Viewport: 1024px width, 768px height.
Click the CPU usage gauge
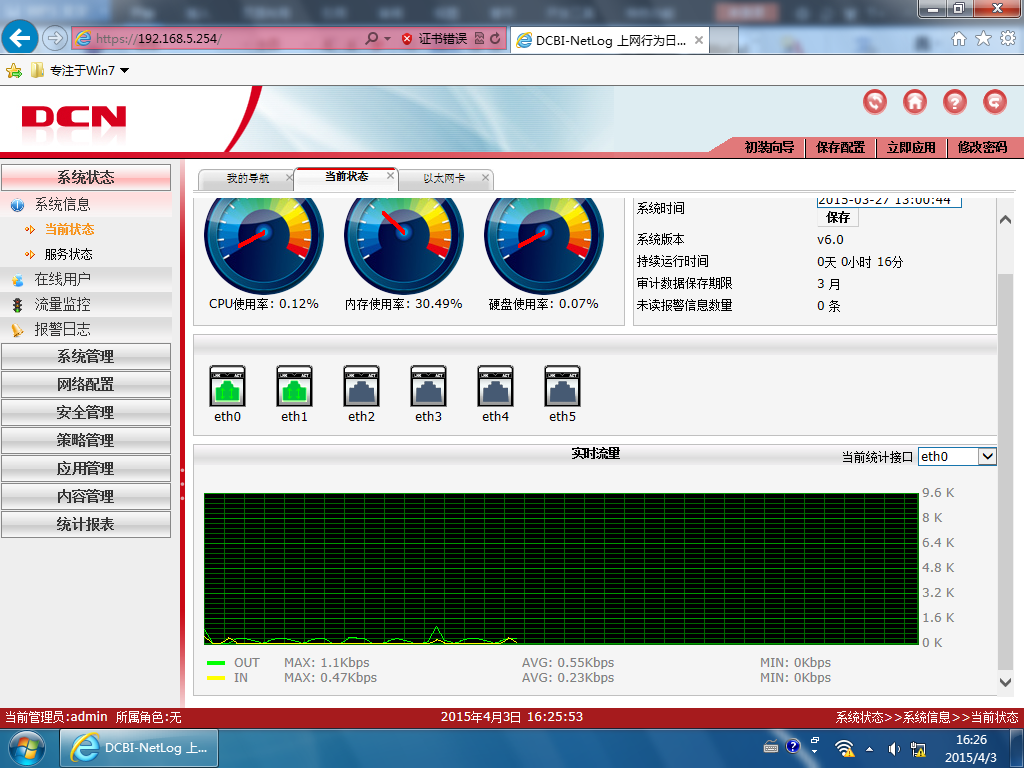264,244
